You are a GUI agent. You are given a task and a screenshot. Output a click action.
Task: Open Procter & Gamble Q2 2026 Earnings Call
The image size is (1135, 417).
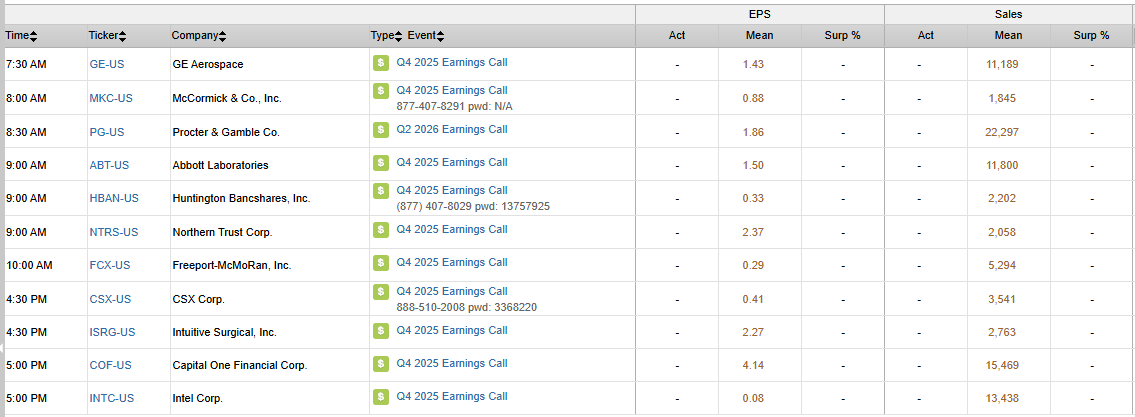451,130
